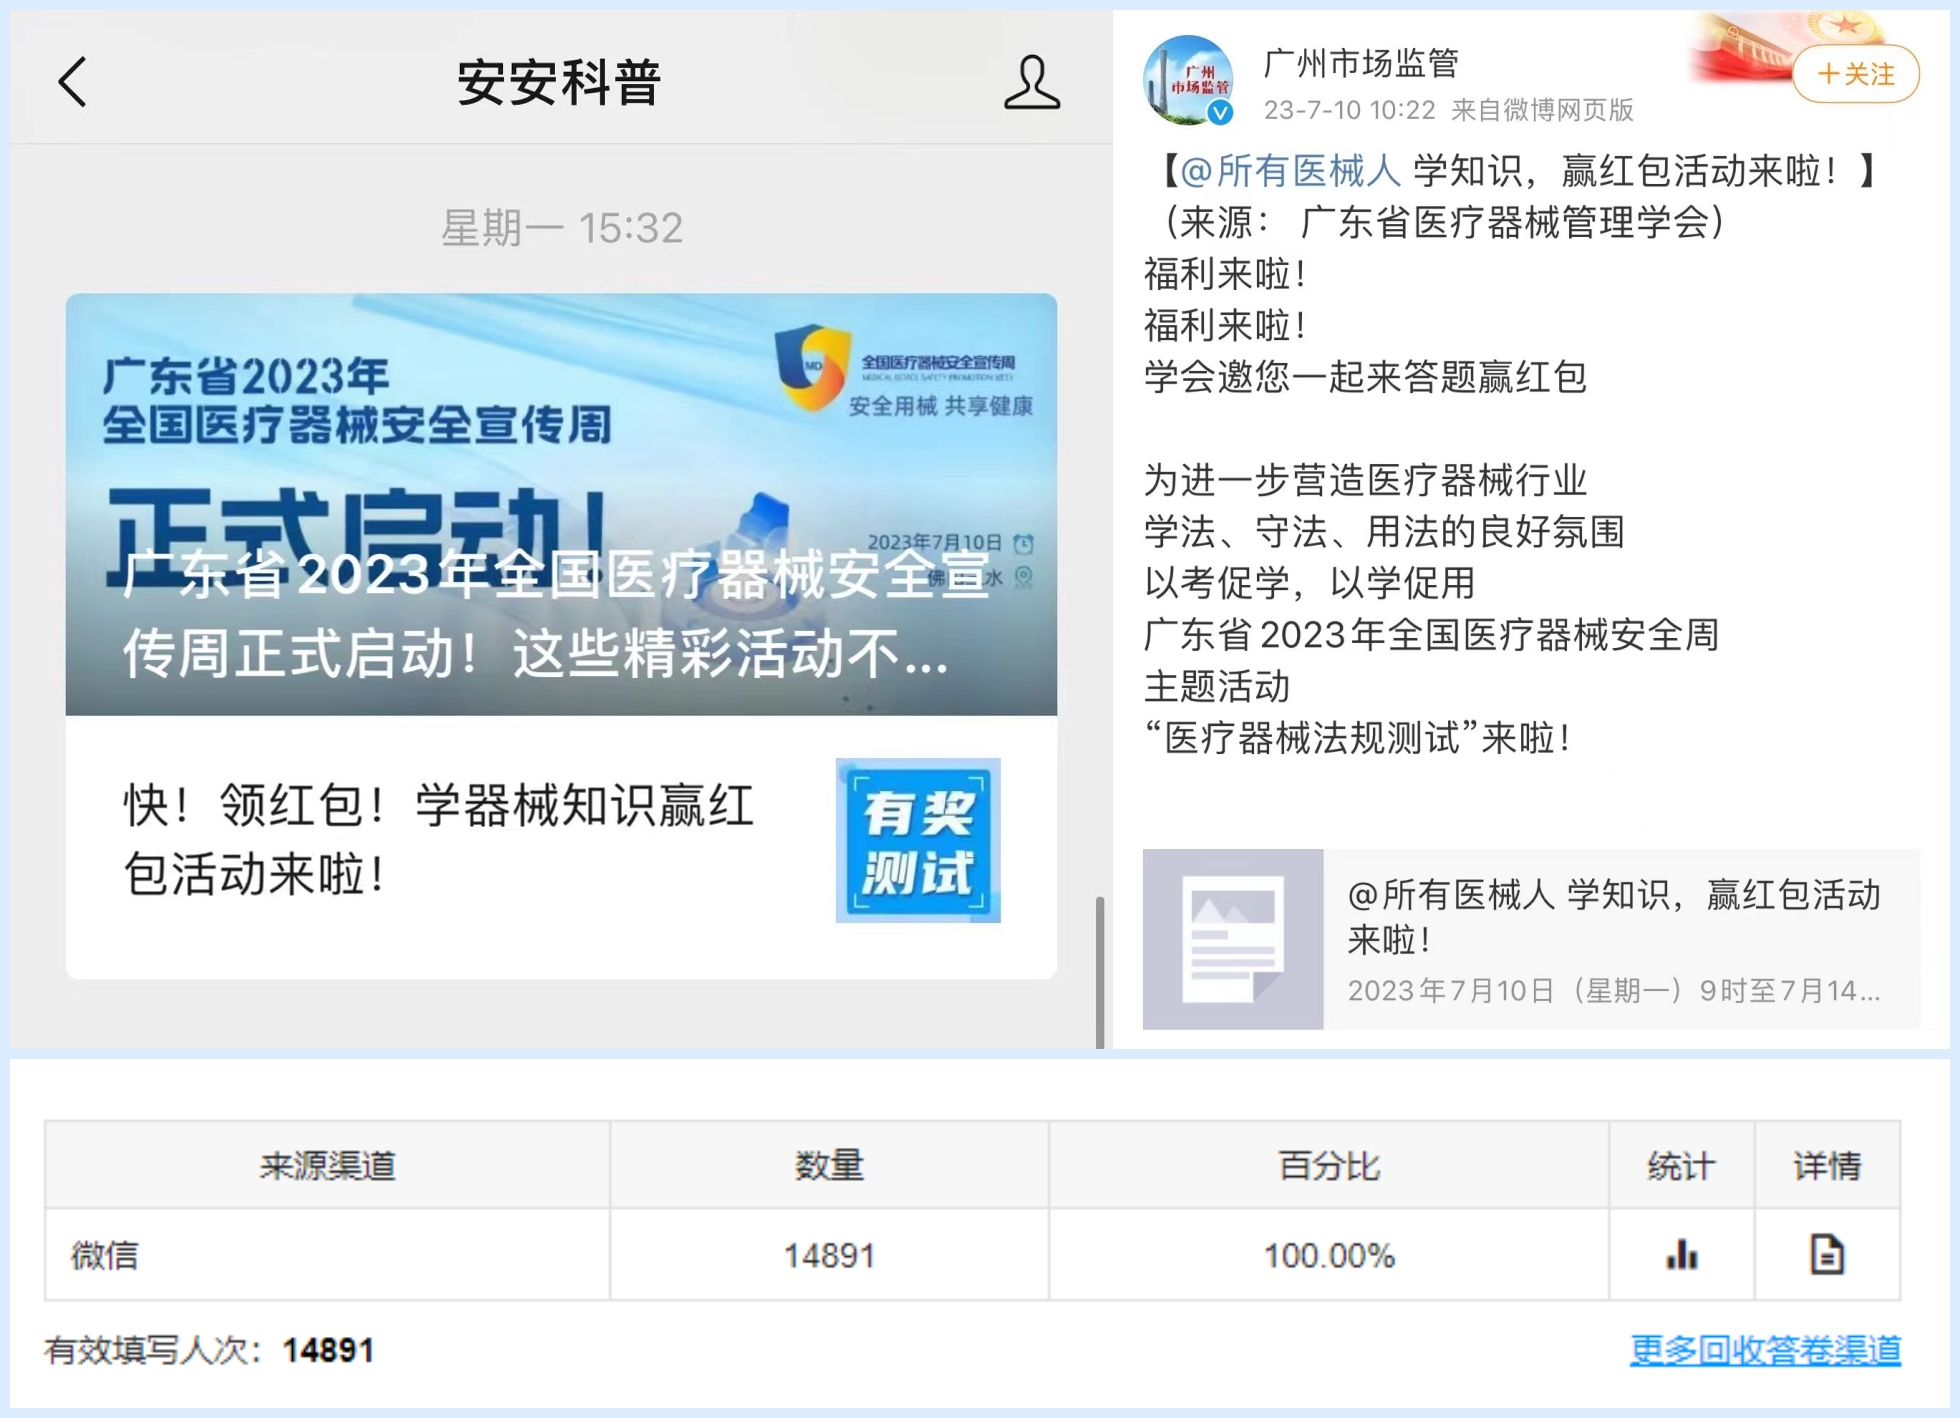Open the 广东省2023年全国医疗器械安全宣传周 article banner
The width and height of the screenshot is (1960, 1418).
(x=561, y=504)
